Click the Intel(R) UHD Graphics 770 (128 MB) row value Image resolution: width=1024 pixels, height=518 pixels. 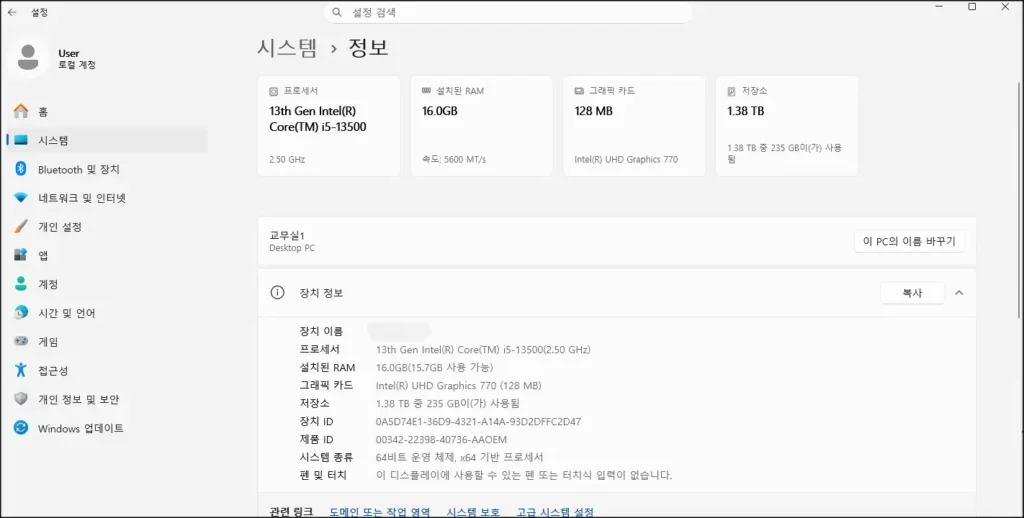click(458, 385)
